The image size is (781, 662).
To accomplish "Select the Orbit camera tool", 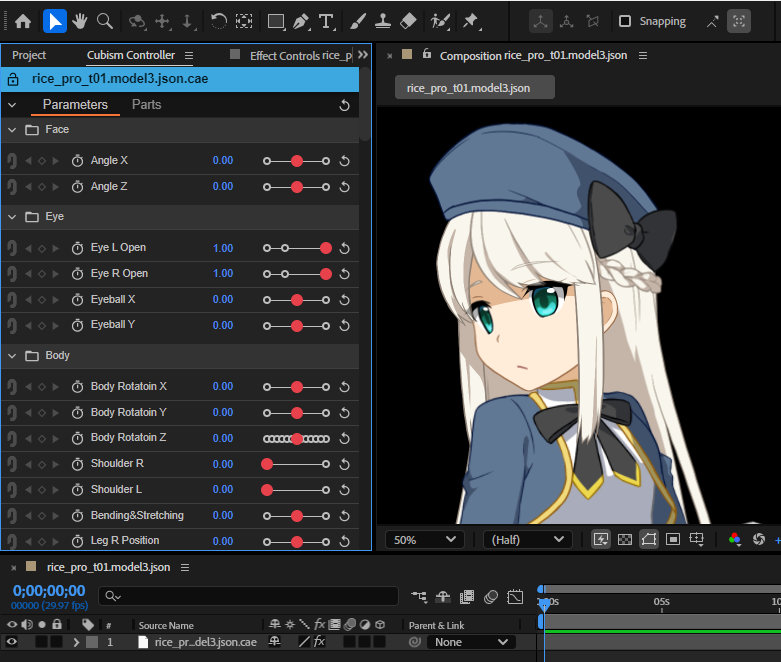I will 137,21.
